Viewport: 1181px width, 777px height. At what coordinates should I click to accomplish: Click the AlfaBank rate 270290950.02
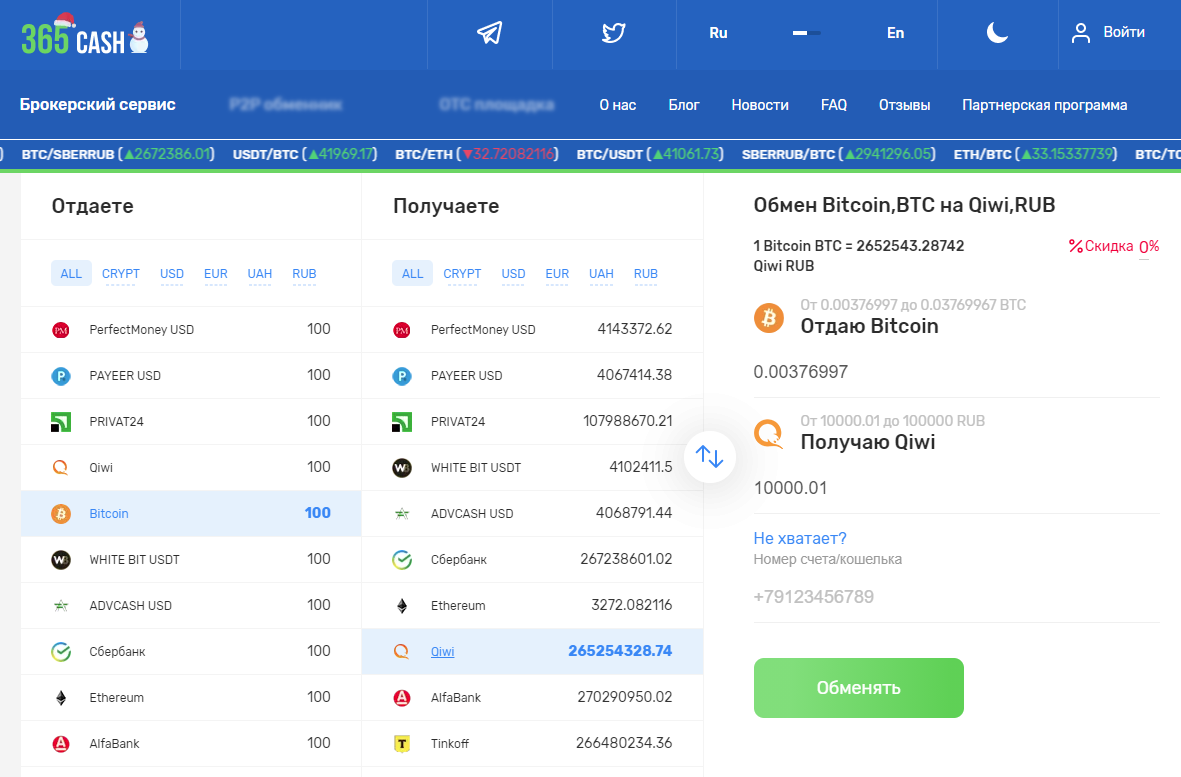tap(624, 697)
